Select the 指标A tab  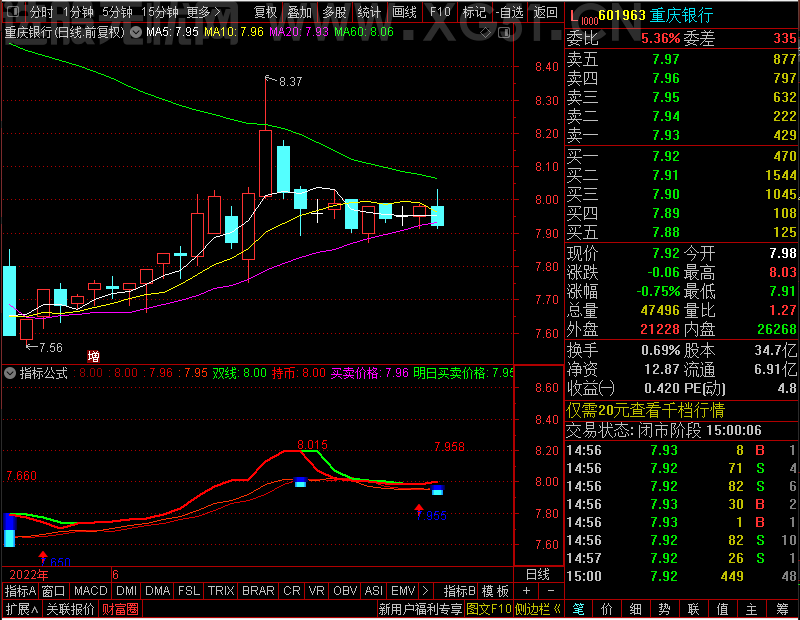[x=20, y=591]
